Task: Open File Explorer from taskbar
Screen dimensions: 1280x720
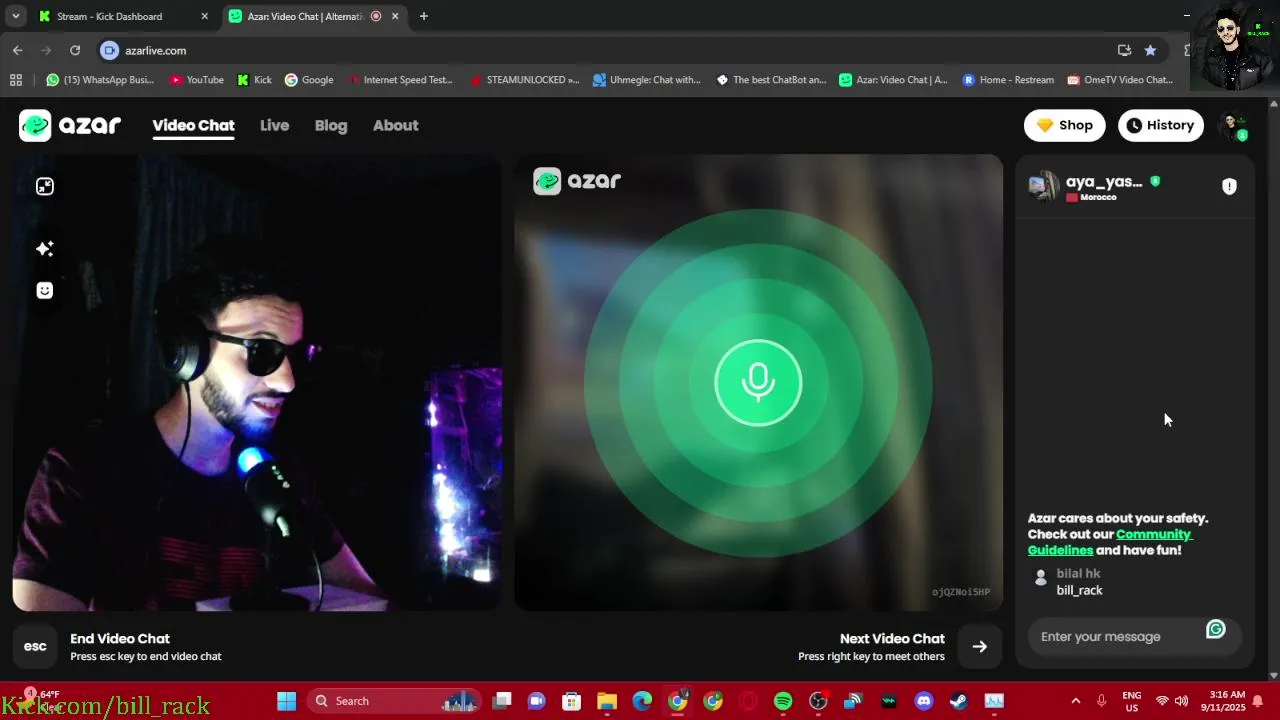Action: click(607, 701)
